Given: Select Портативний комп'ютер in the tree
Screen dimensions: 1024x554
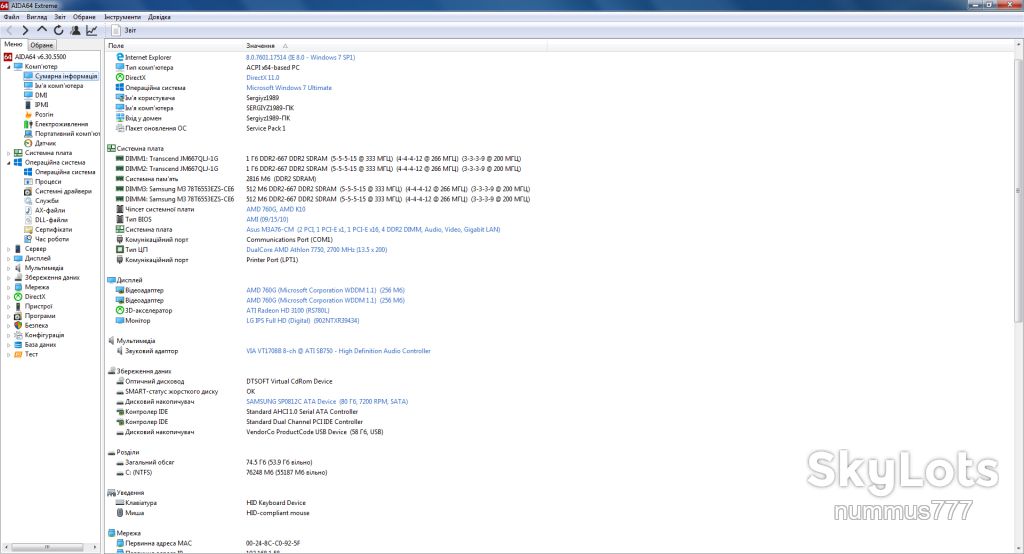Looking at the screenshot, I should (x=67, y=133).
